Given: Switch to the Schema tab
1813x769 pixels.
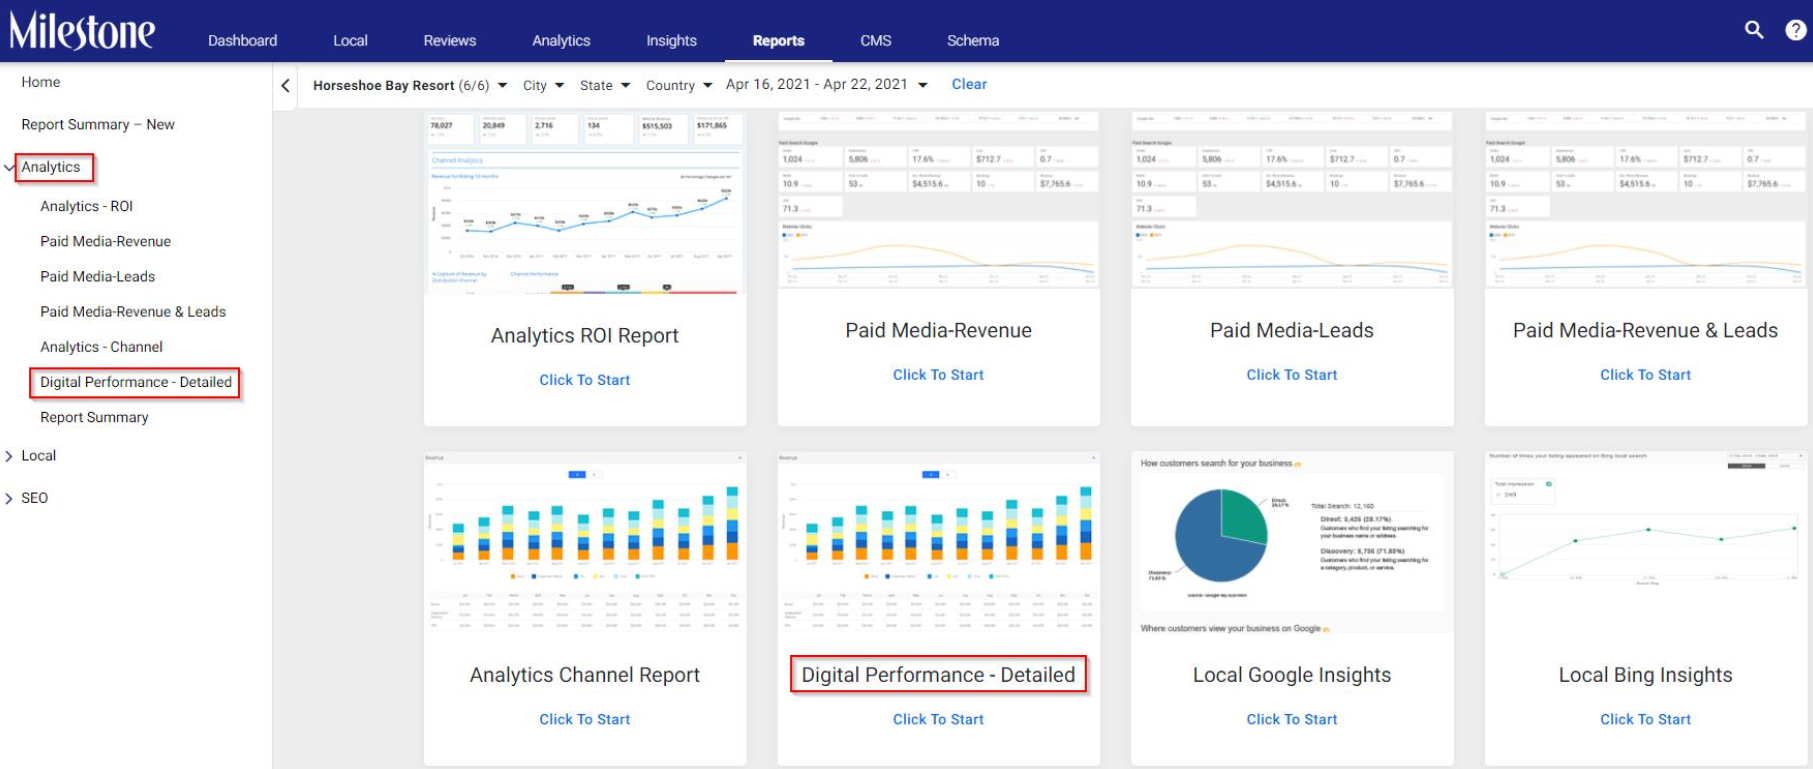Looking at the screenshot, I should click(x=973, y=40).
